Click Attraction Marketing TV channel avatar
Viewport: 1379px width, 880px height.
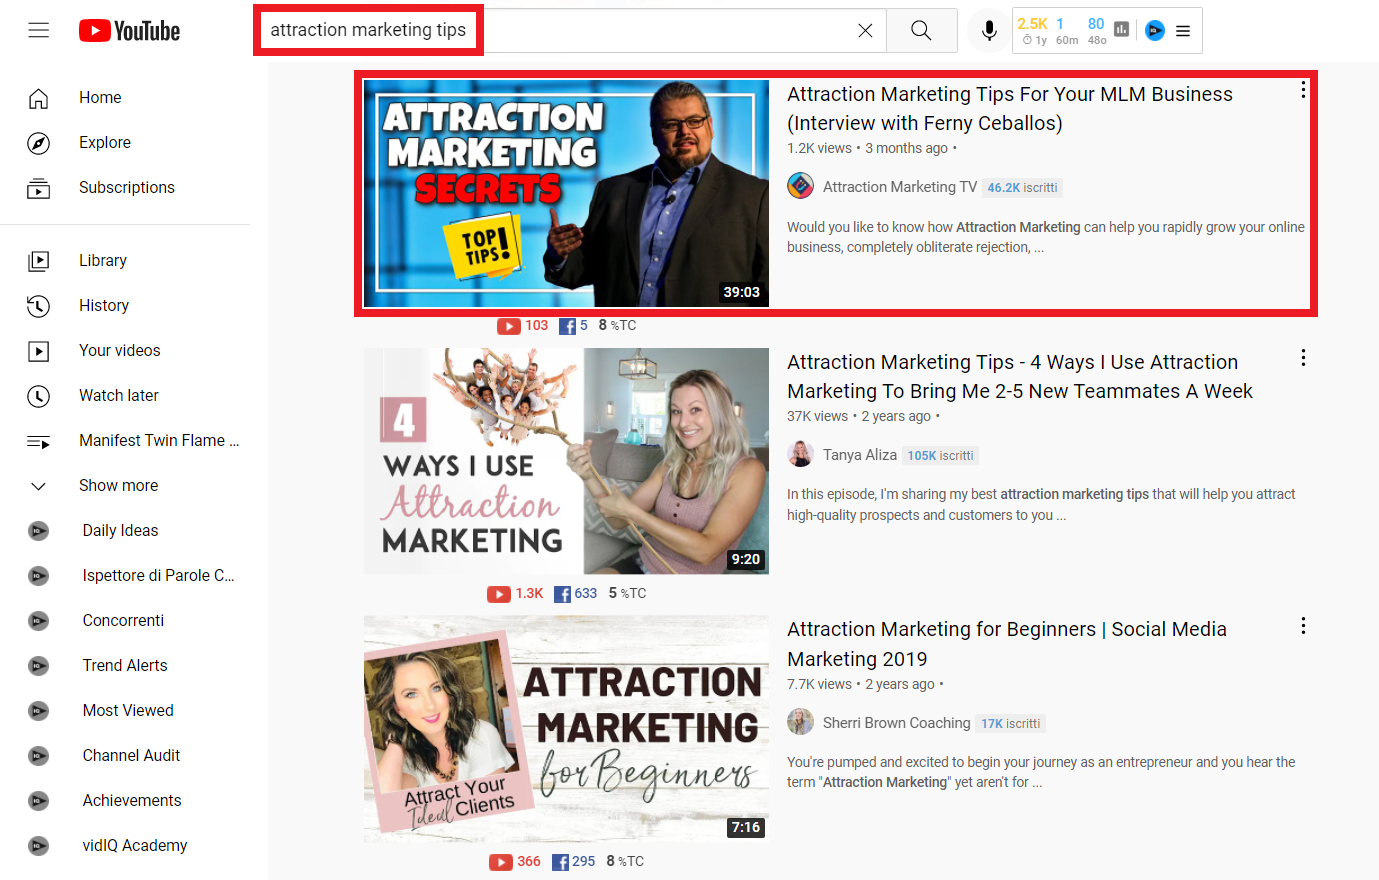point(800,186)
